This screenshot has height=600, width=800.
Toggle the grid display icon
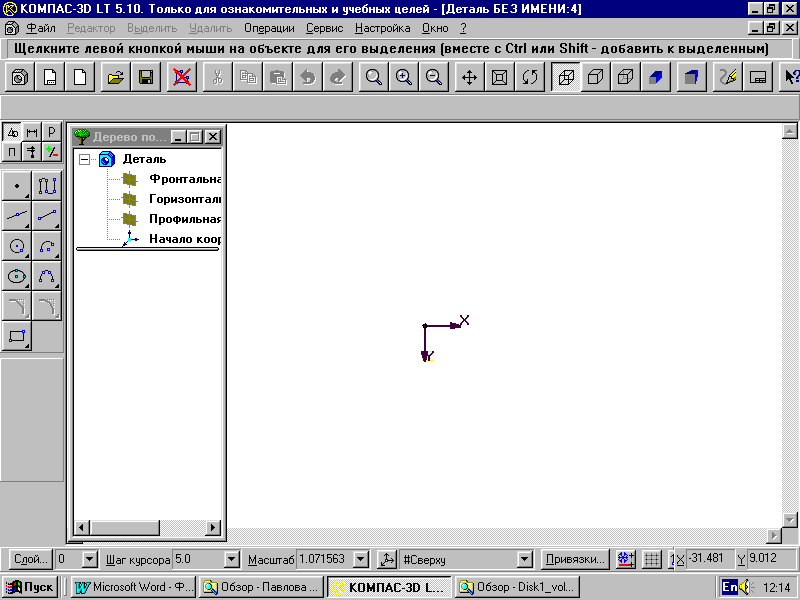tap(652, 560)
